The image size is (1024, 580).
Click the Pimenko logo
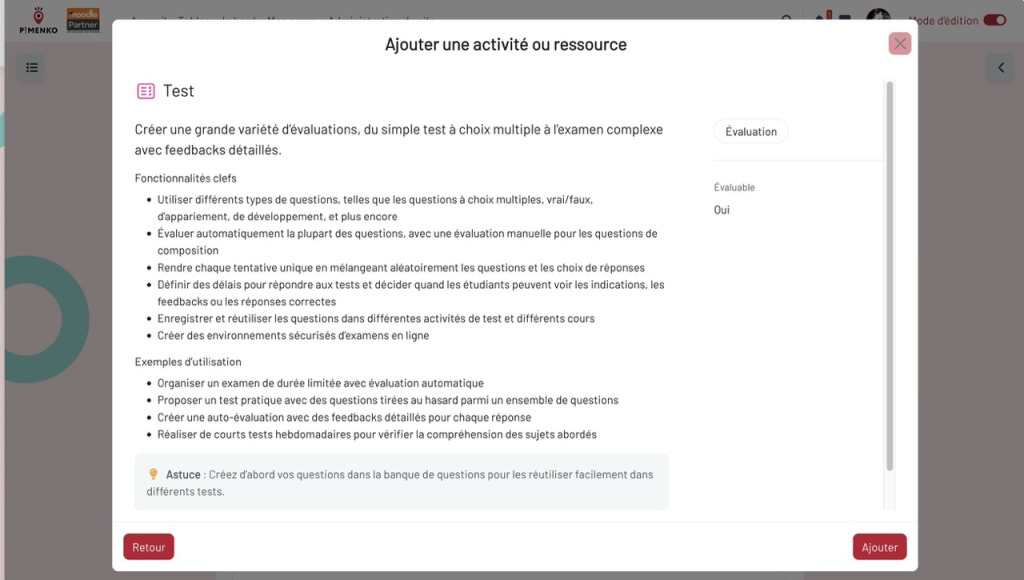tap(36, 20)
